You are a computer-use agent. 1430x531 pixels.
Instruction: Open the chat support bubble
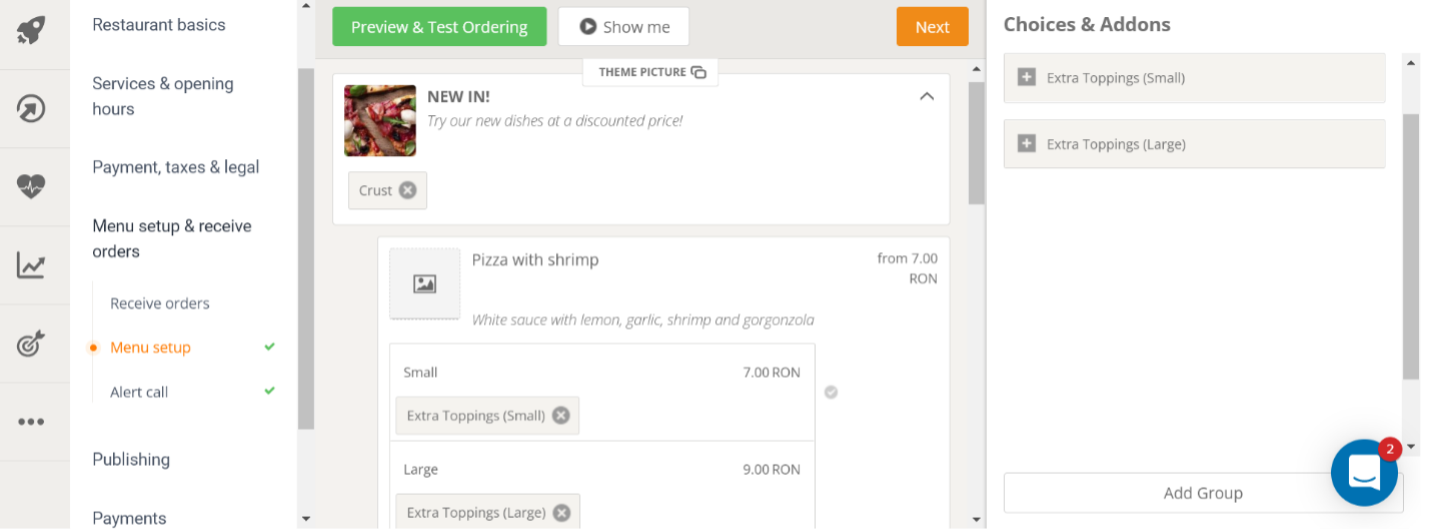(1364, 472)
